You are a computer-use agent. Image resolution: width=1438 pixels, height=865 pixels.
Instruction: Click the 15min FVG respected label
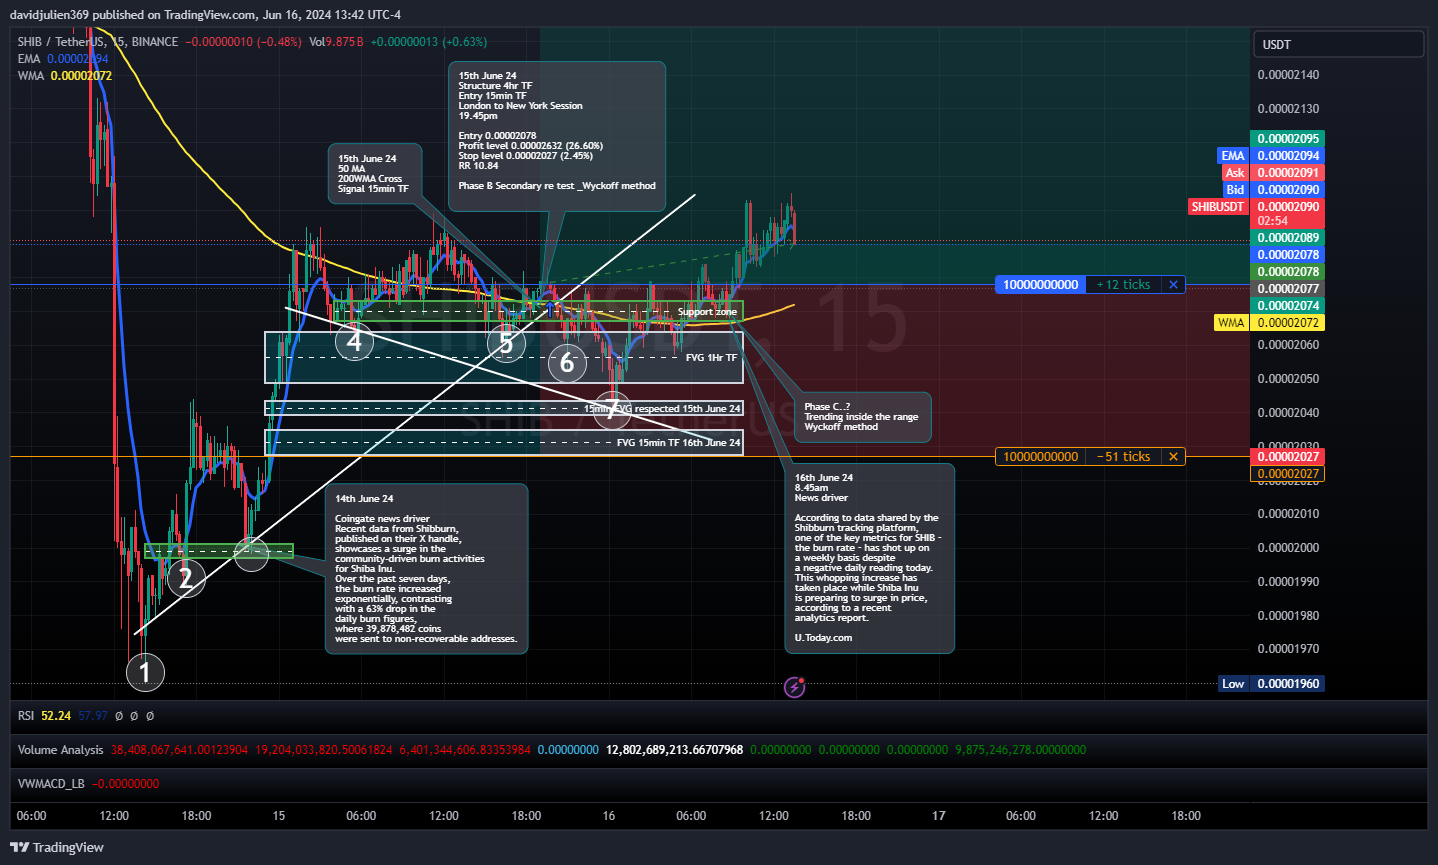coord(662,409)
